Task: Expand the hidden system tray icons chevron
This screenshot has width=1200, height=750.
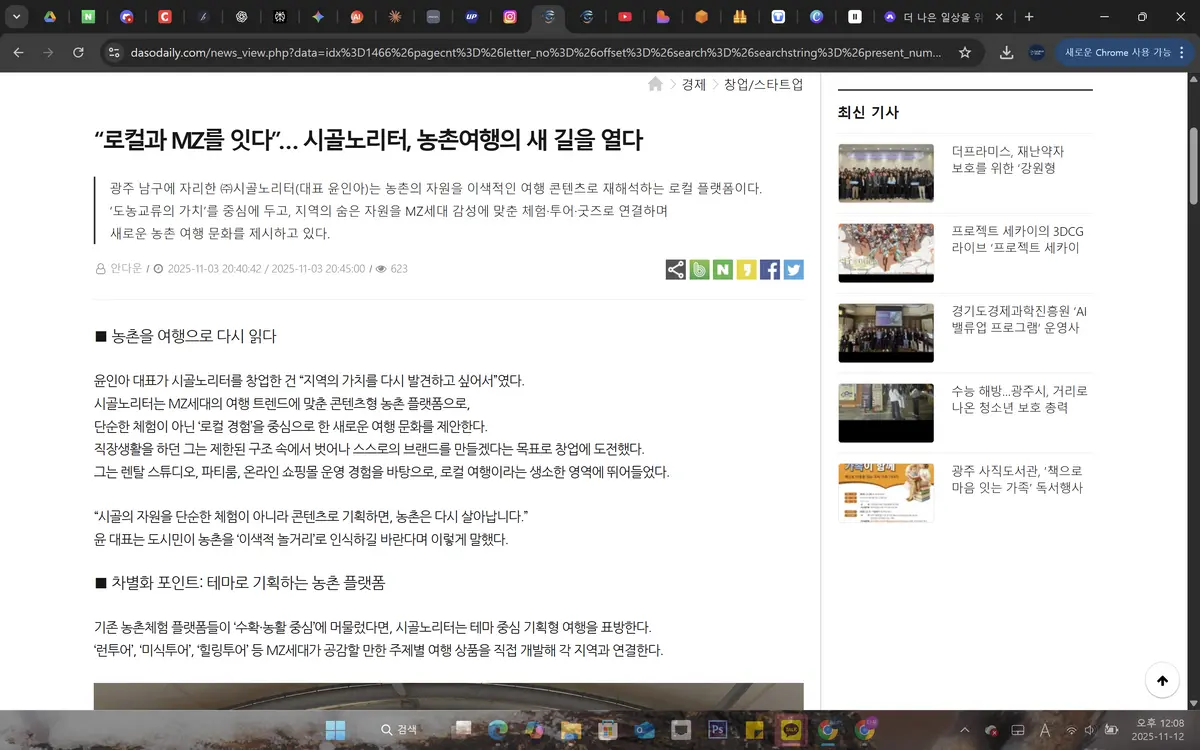Action: [x=964, y=730]
